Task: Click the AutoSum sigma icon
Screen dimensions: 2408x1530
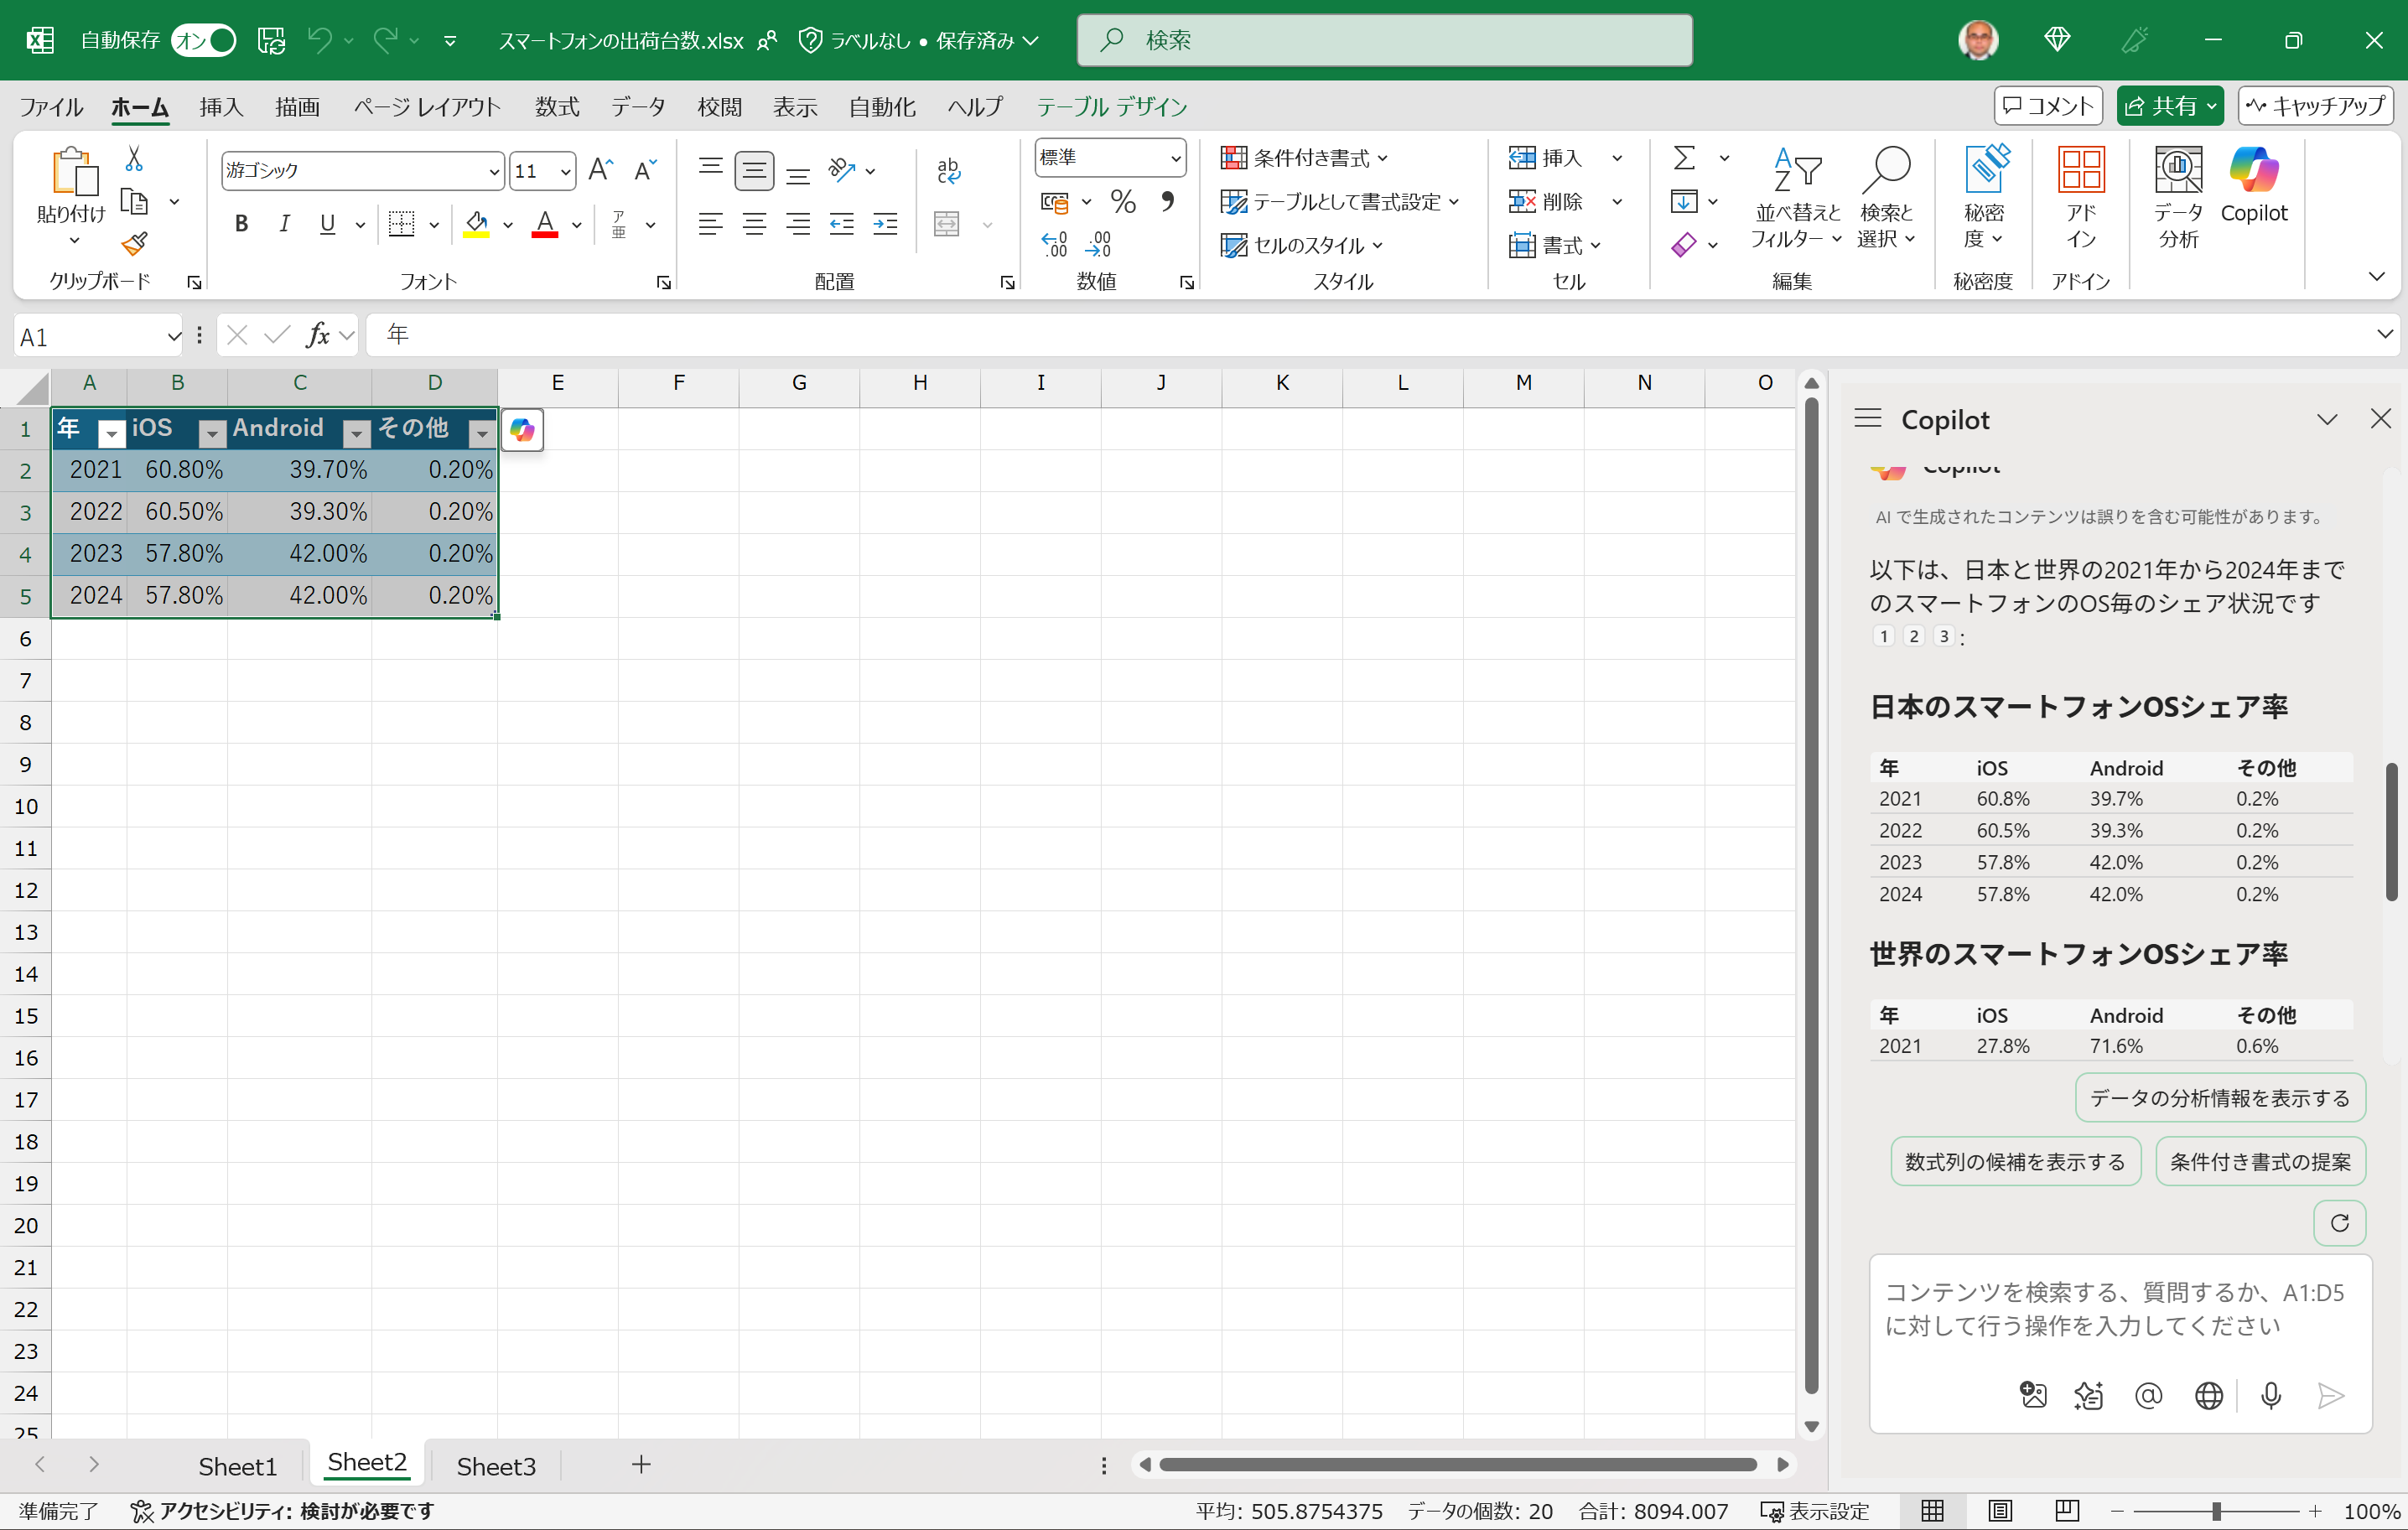Action: (x=1684, y=158)
